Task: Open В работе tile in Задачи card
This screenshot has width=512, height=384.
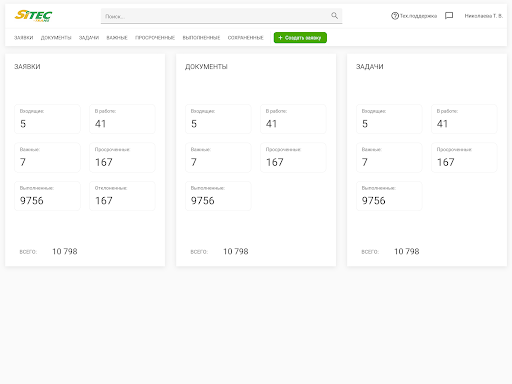Action: (x=464, y=119)
